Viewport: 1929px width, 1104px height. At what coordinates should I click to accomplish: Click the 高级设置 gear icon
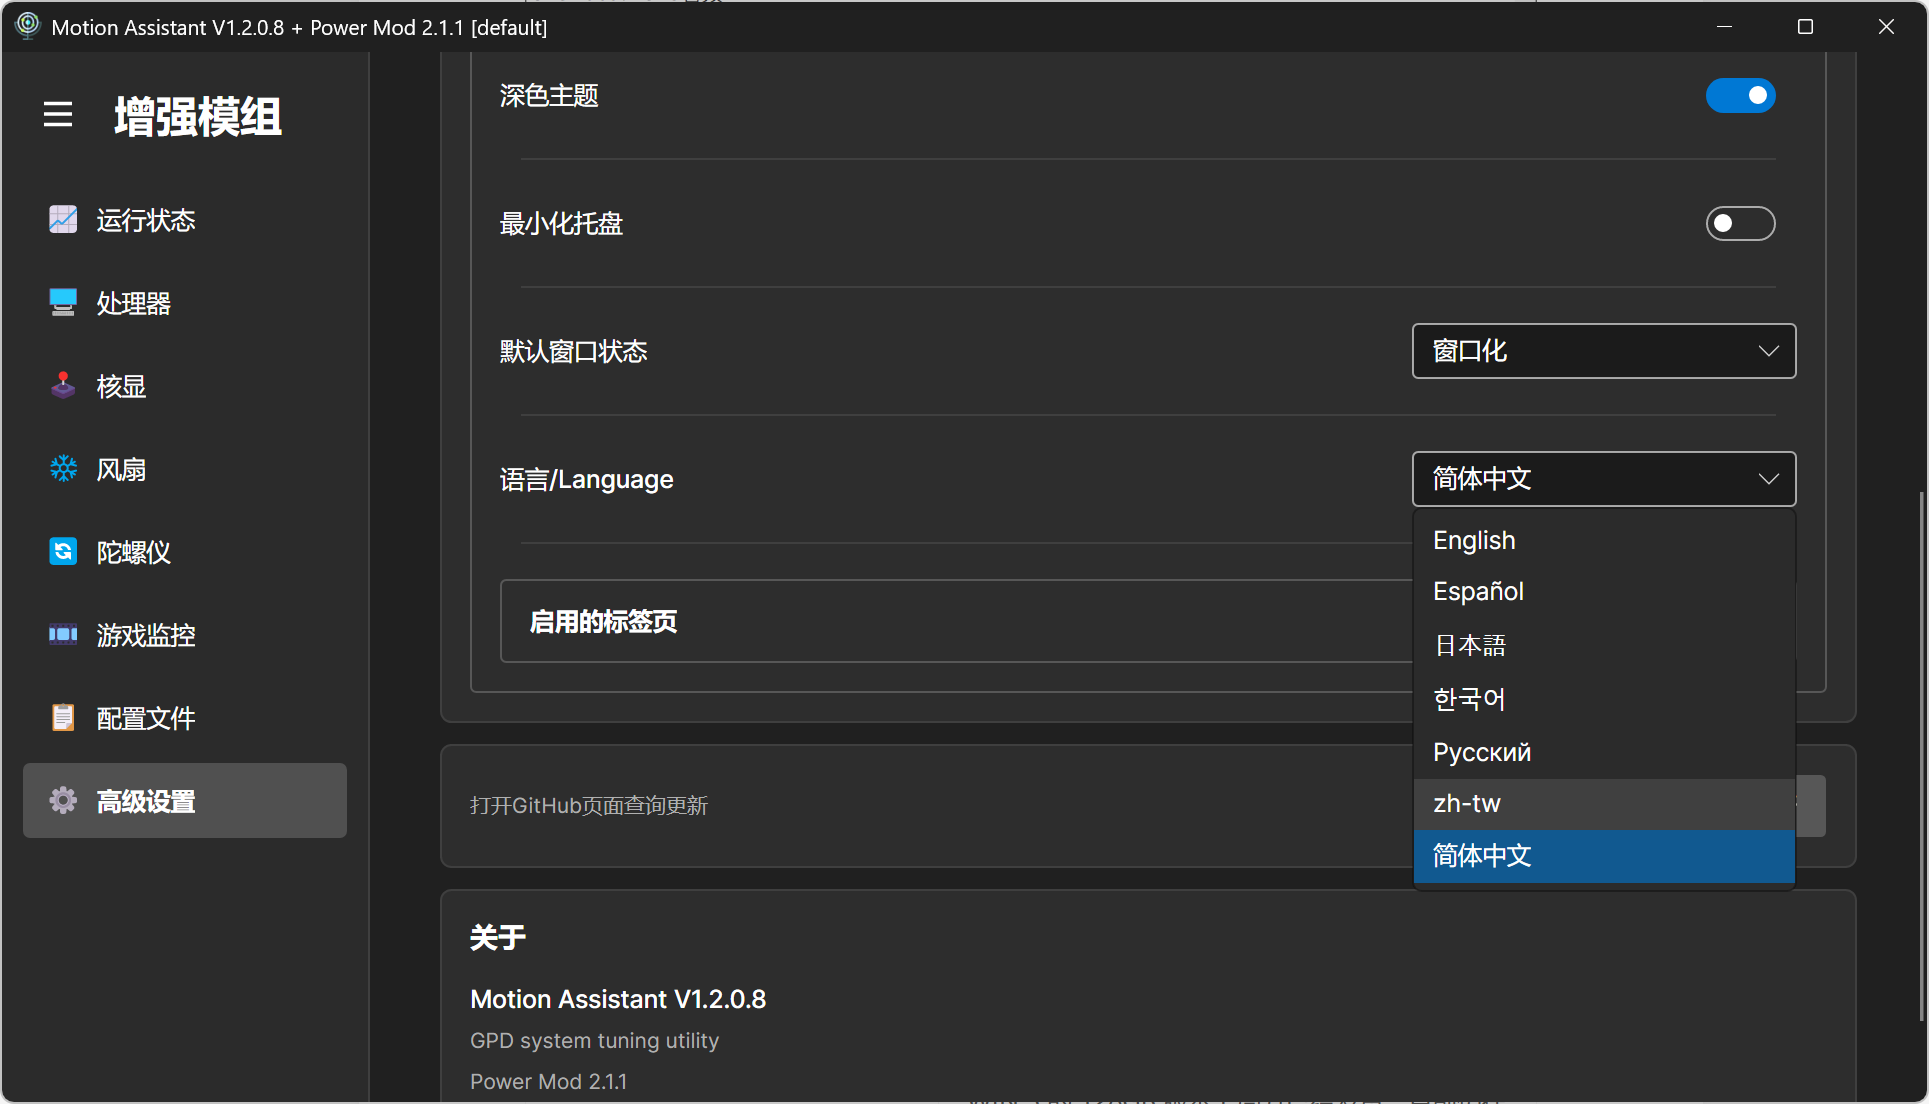click(63, 801)
